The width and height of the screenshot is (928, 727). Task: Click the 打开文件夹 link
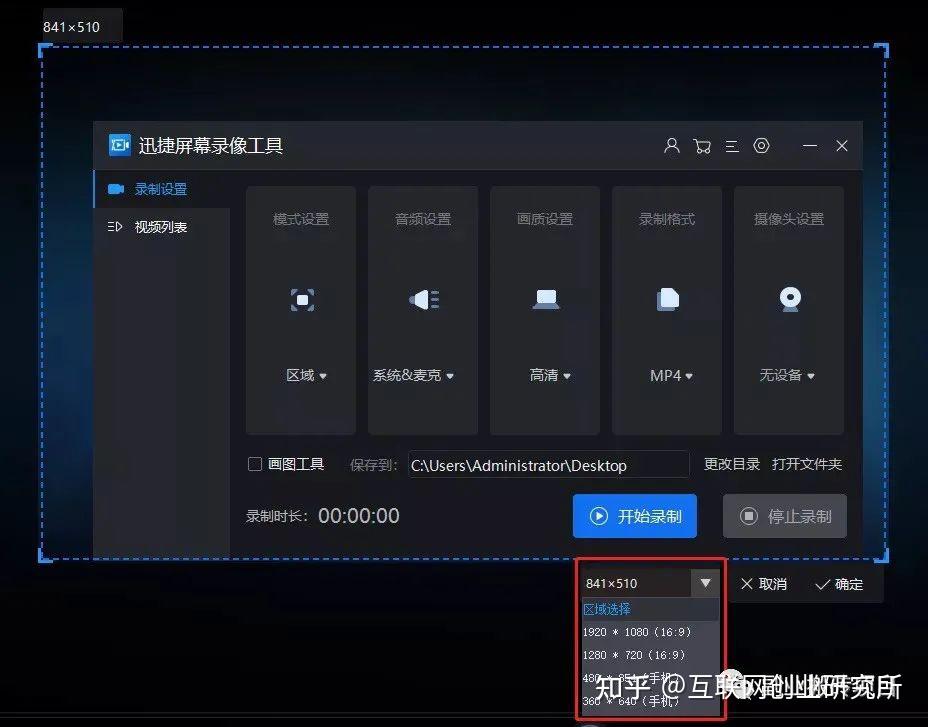[x=807, y=464]
